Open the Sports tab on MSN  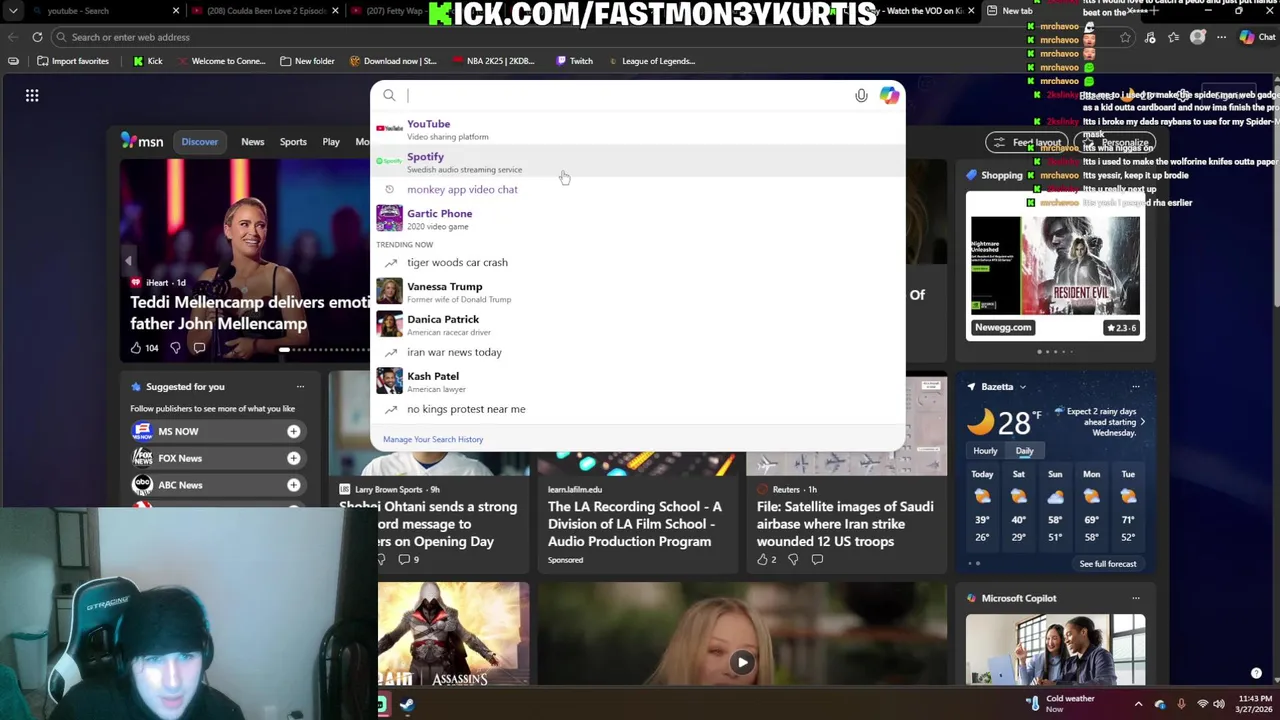[293, 142]
